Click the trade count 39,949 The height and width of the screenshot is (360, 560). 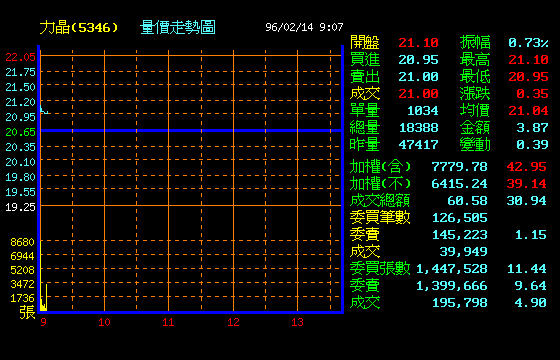coord(464,252)
